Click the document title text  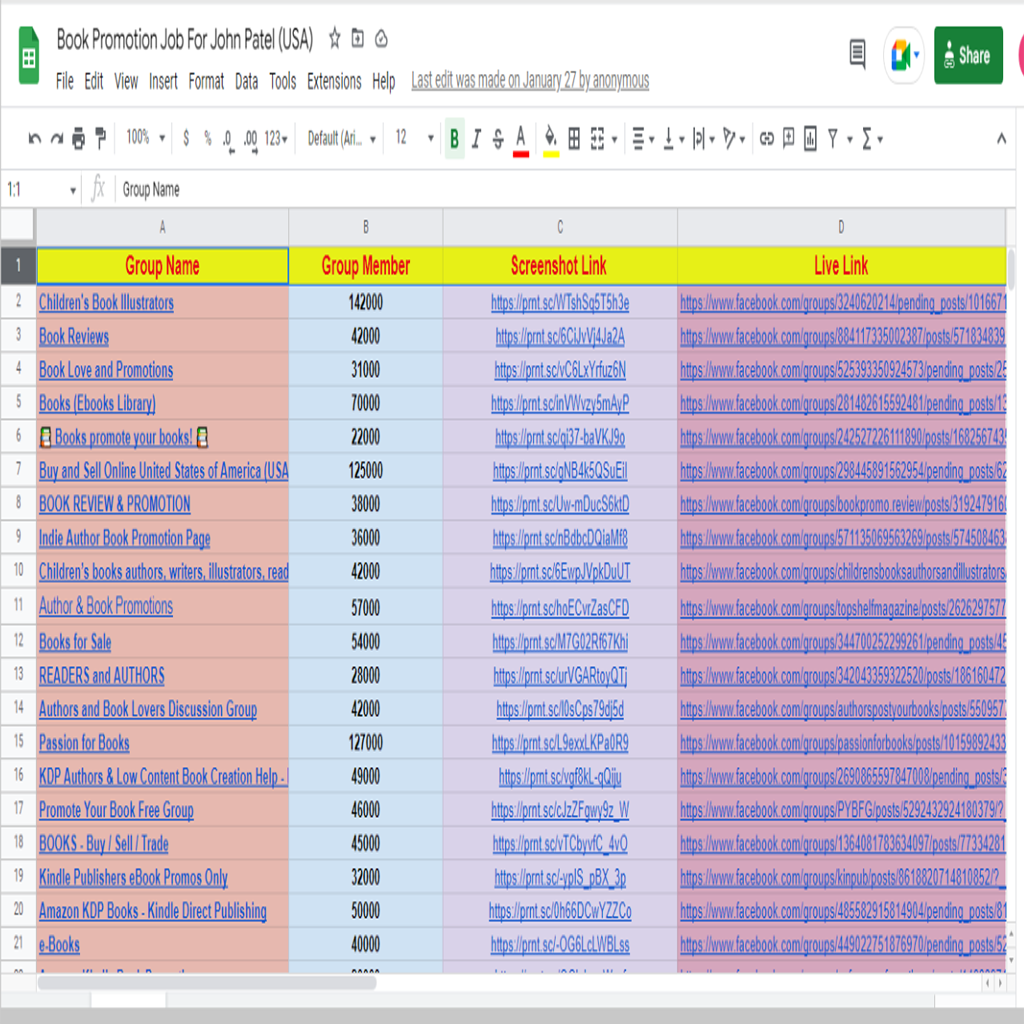pos(185,39)
